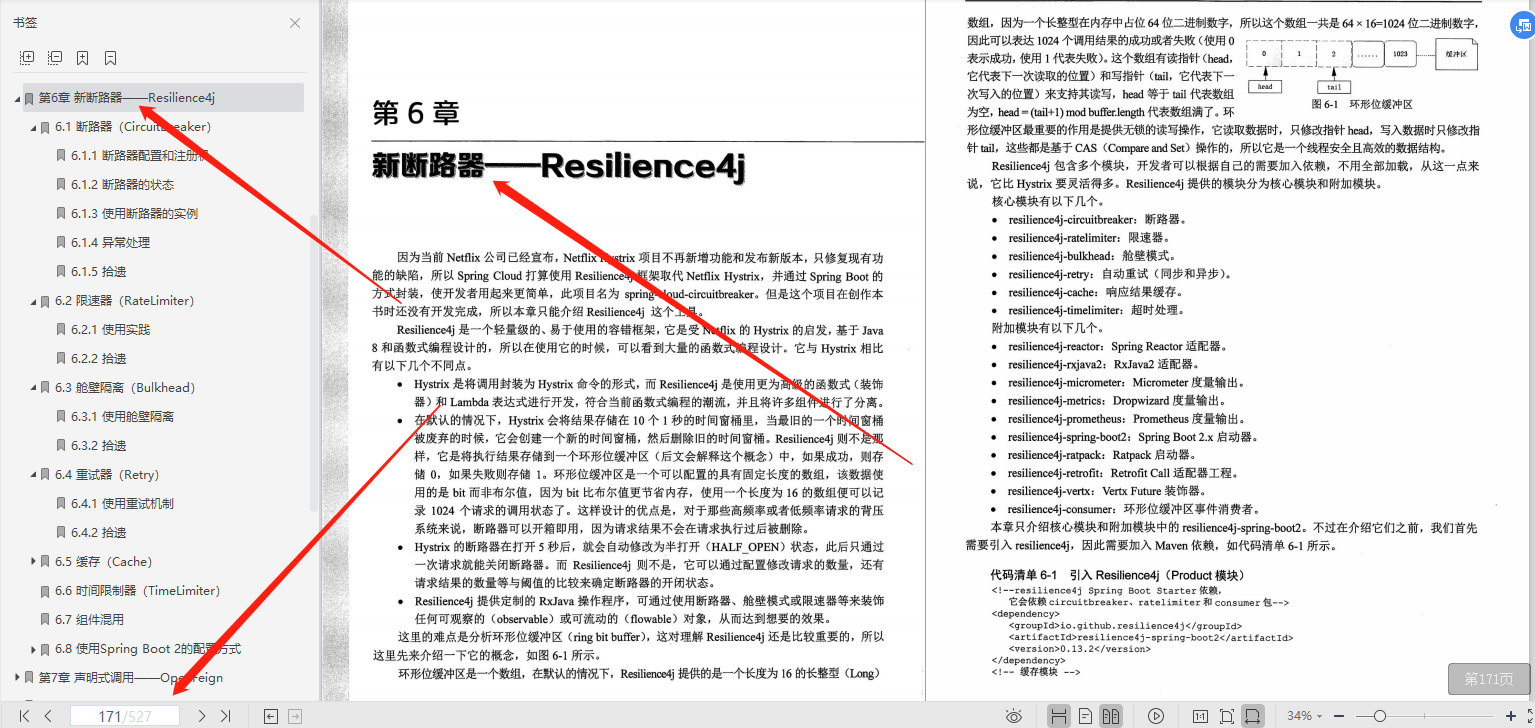Click the zoom slider handle
The height and width of the screenshot is (728, 1535).
[x=1380, y=716]
